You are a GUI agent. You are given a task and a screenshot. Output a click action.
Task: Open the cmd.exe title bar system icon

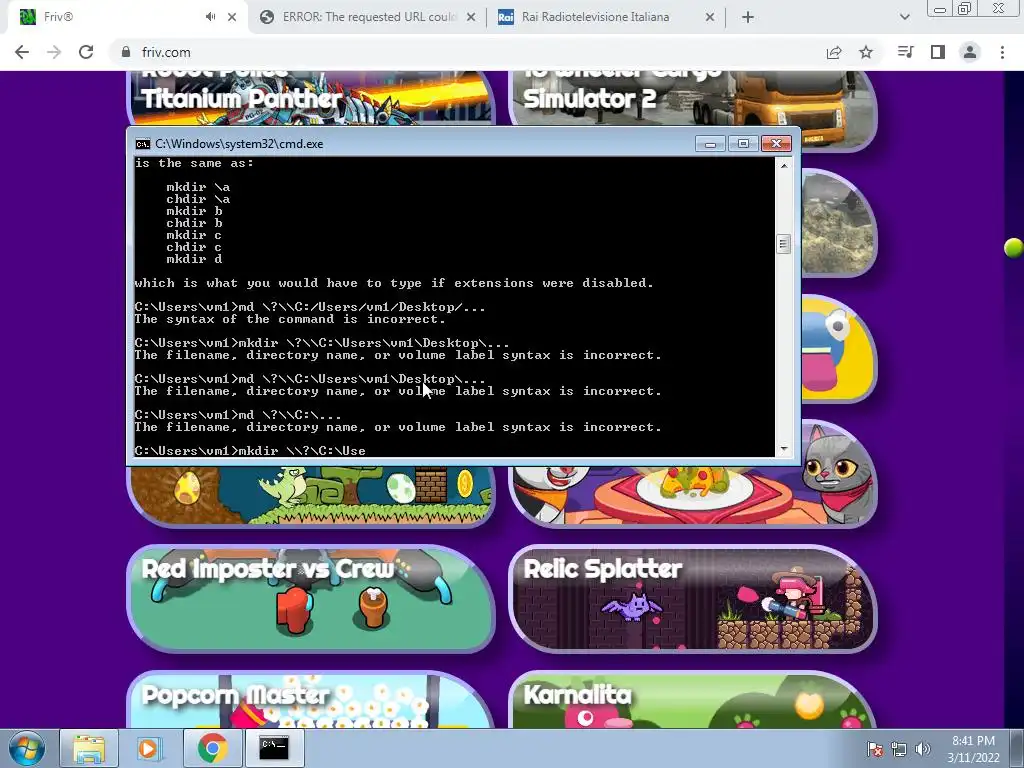tap(142, 144)
